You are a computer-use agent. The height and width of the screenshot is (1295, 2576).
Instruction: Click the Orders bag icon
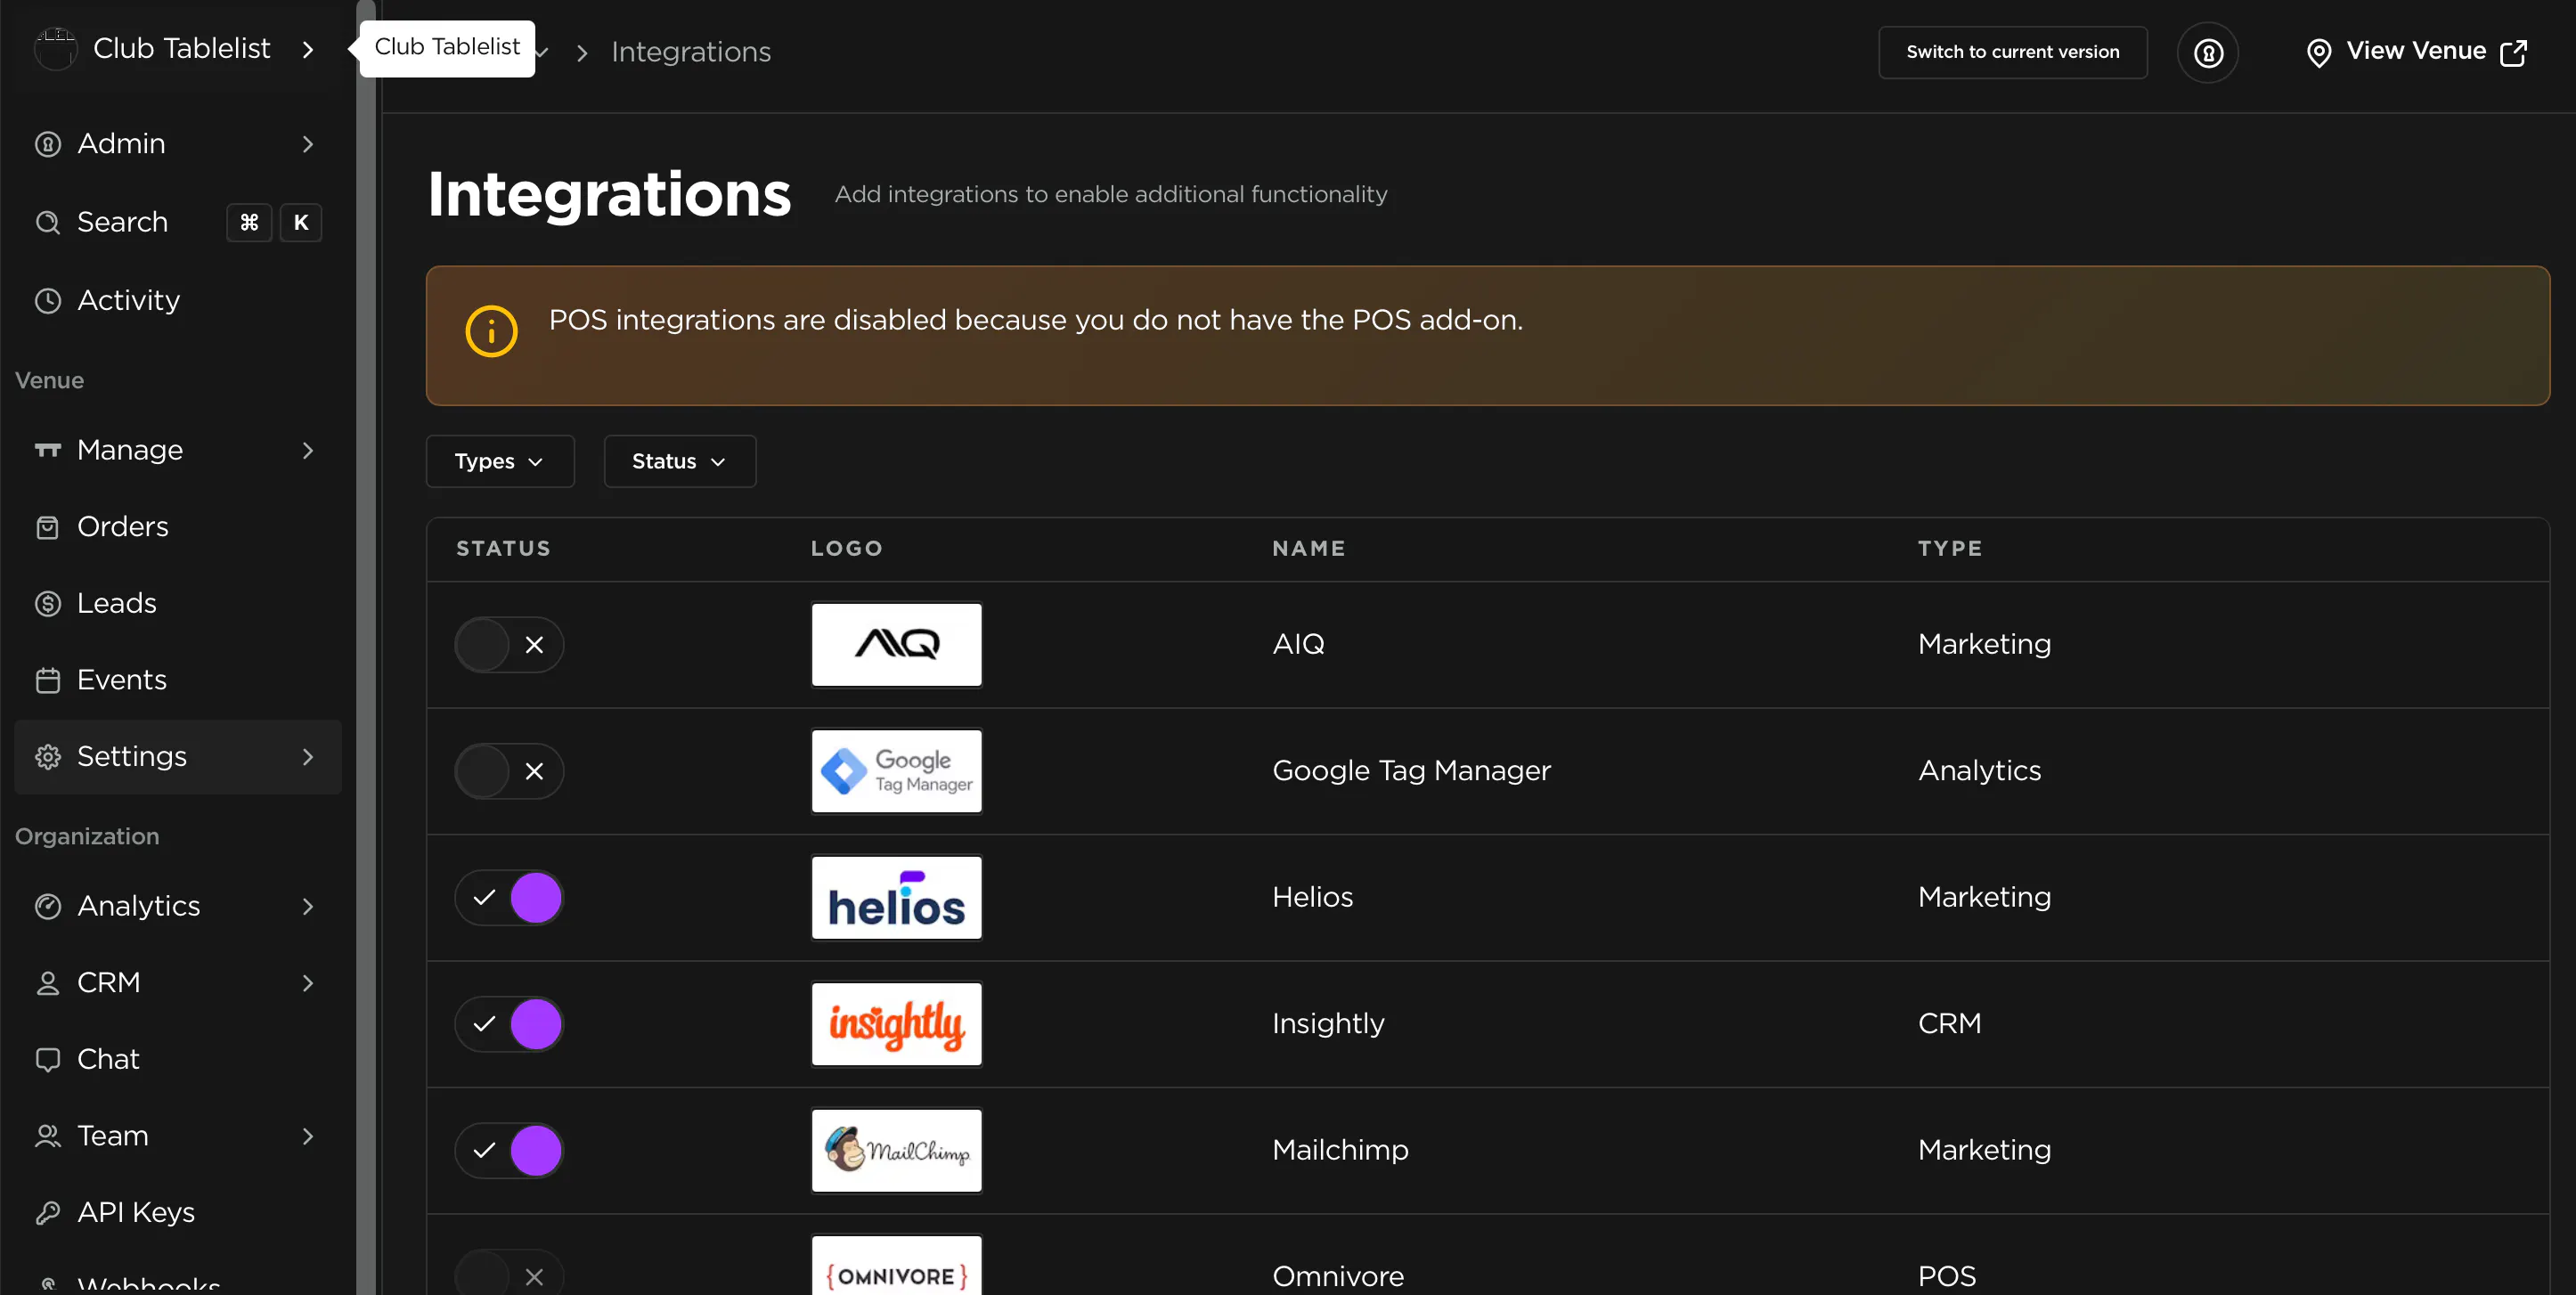click(x=48, y=527)
